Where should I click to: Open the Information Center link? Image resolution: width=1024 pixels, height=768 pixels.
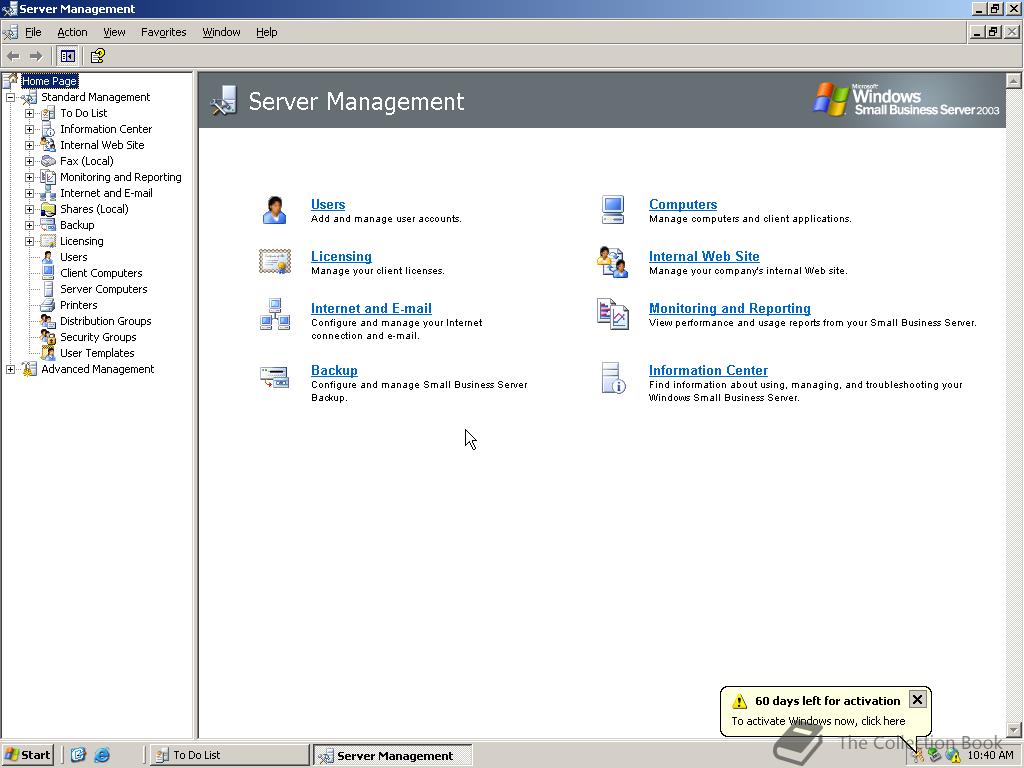click(708, 370)
